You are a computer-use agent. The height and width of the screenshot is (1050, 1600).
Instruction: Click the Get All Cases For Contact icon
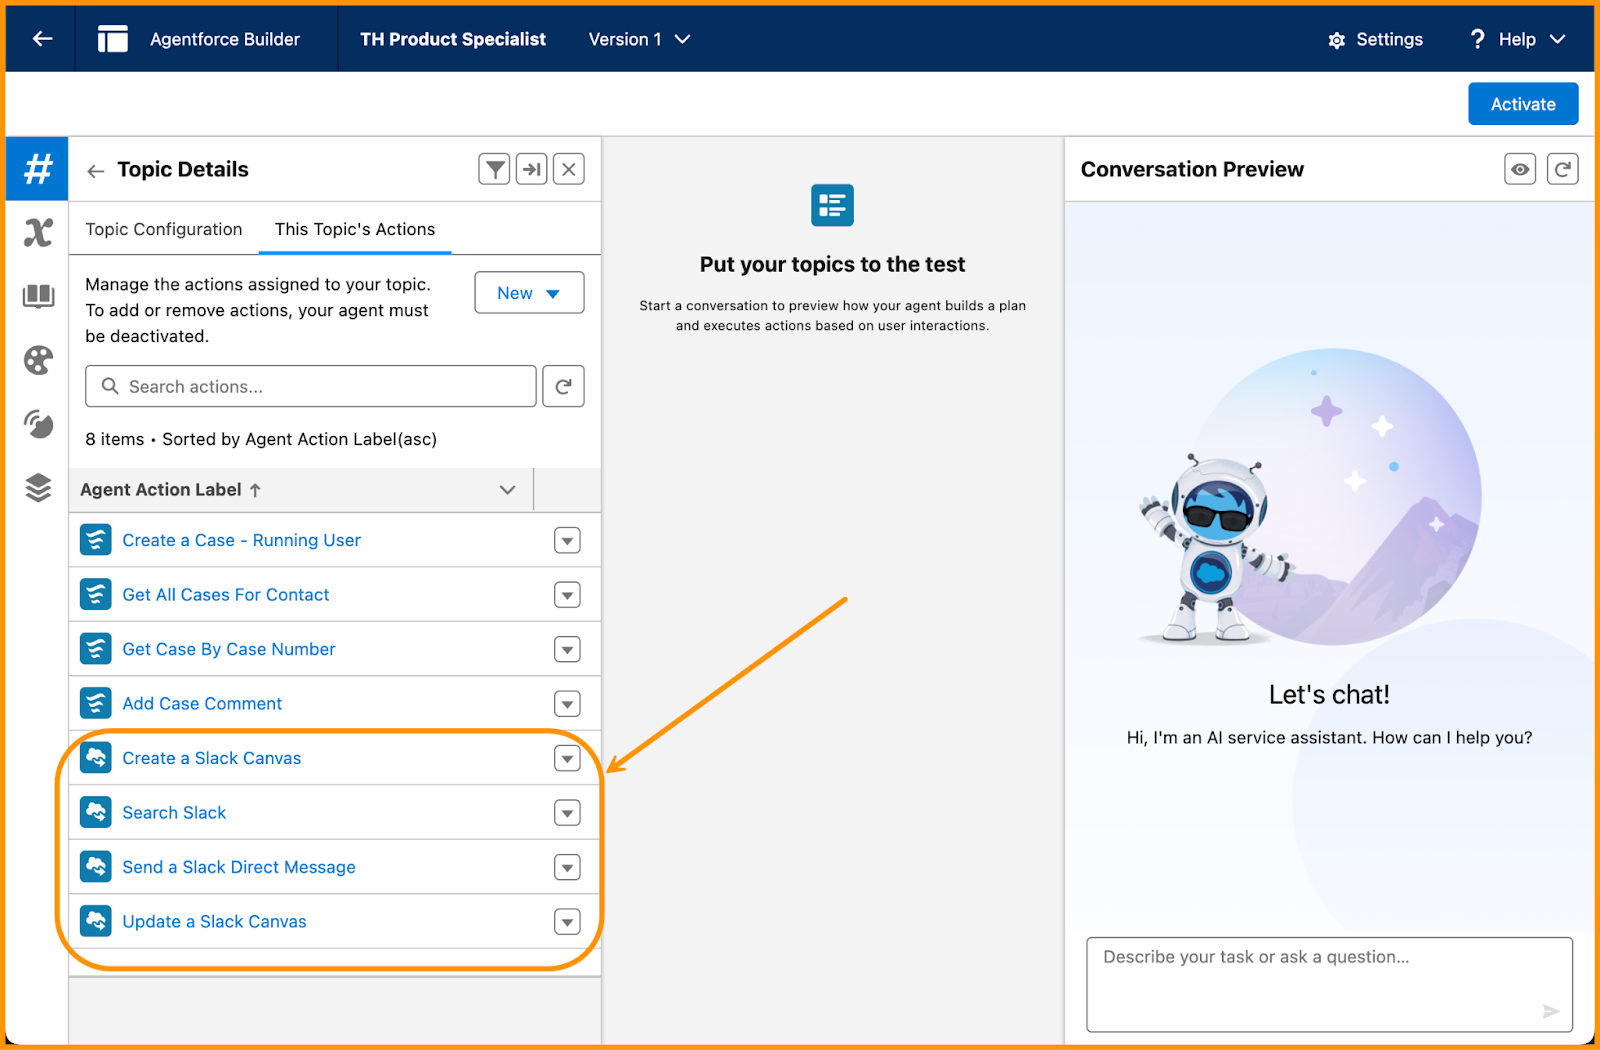coord(96,595)
